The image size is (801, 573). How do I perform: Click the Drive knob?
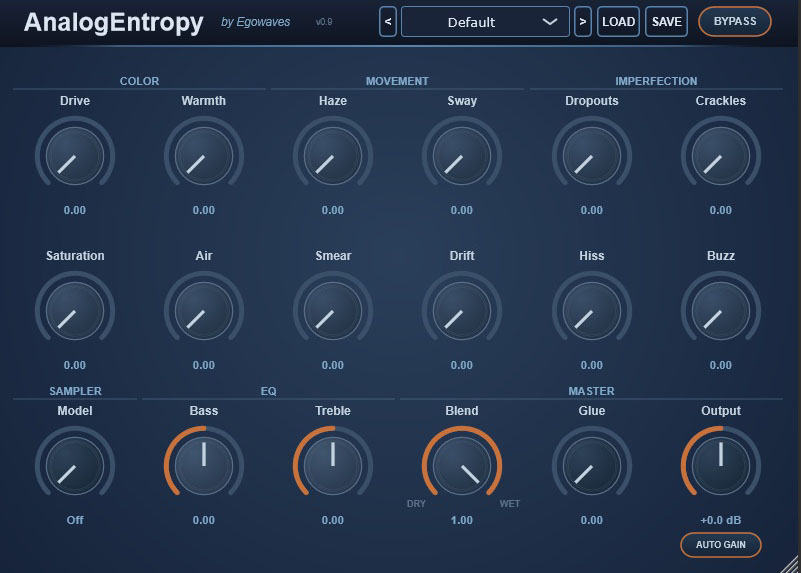point(75,156)
